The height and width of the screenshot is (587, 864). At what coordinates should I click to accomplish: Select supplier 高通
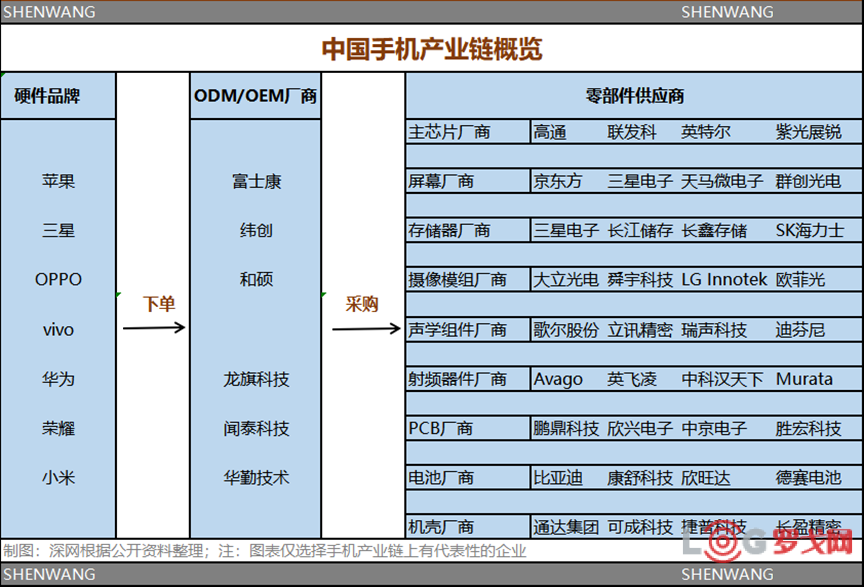pyautogui.click(x=550, y=132)
